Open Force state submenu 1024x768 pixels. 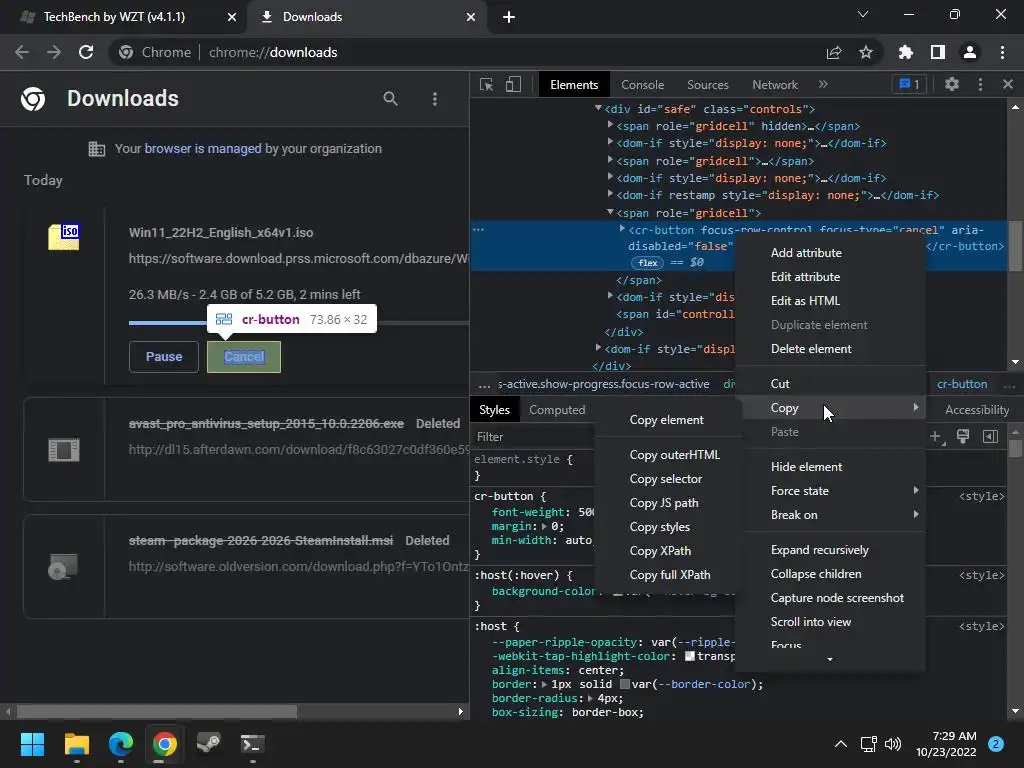pyautogui.click(x=831, y=490)
